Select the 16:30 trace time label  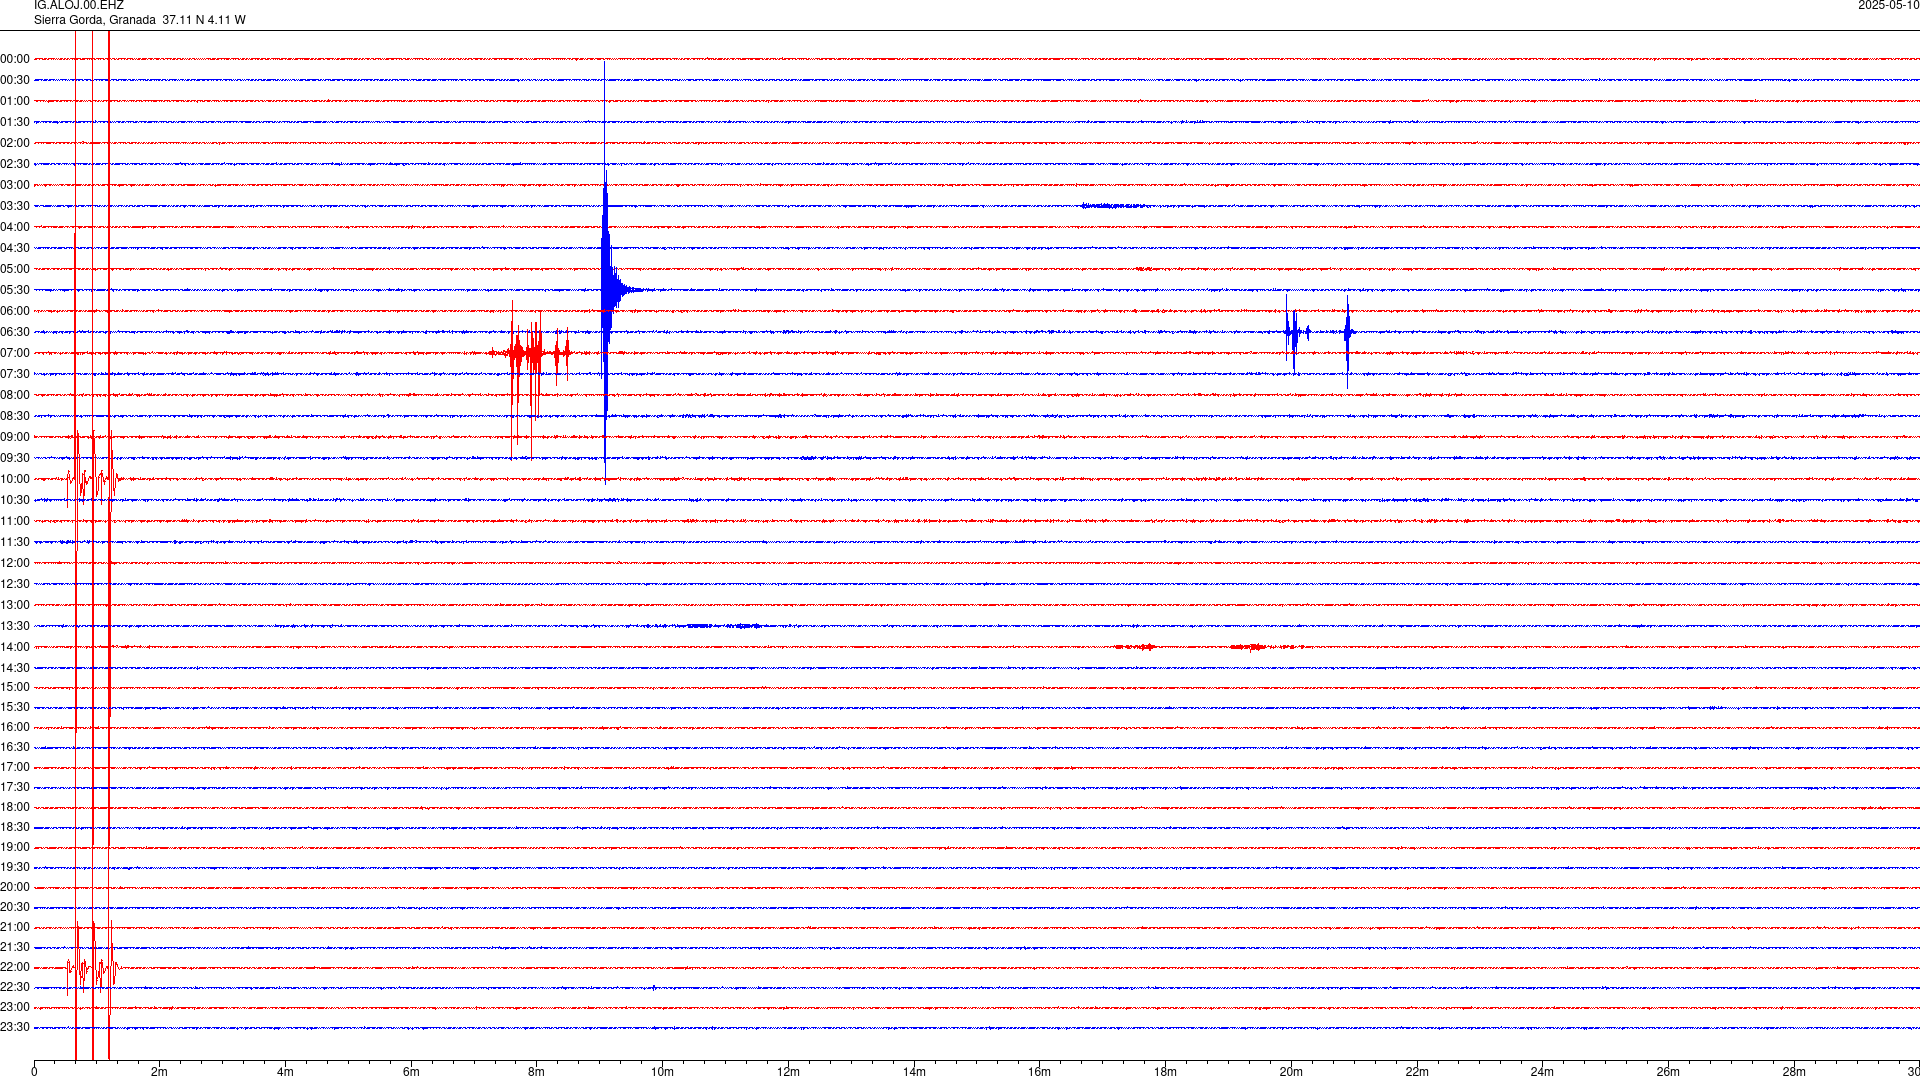pyautogui.click(x=15, y=747)
